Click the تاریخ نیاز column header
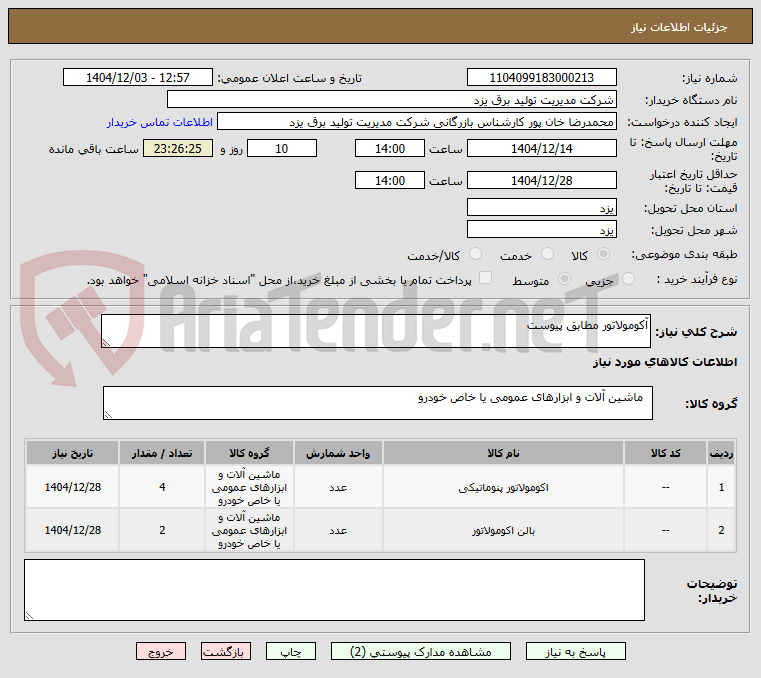The height and width of the screenshot is (678, 761). [x=72, y=453]
